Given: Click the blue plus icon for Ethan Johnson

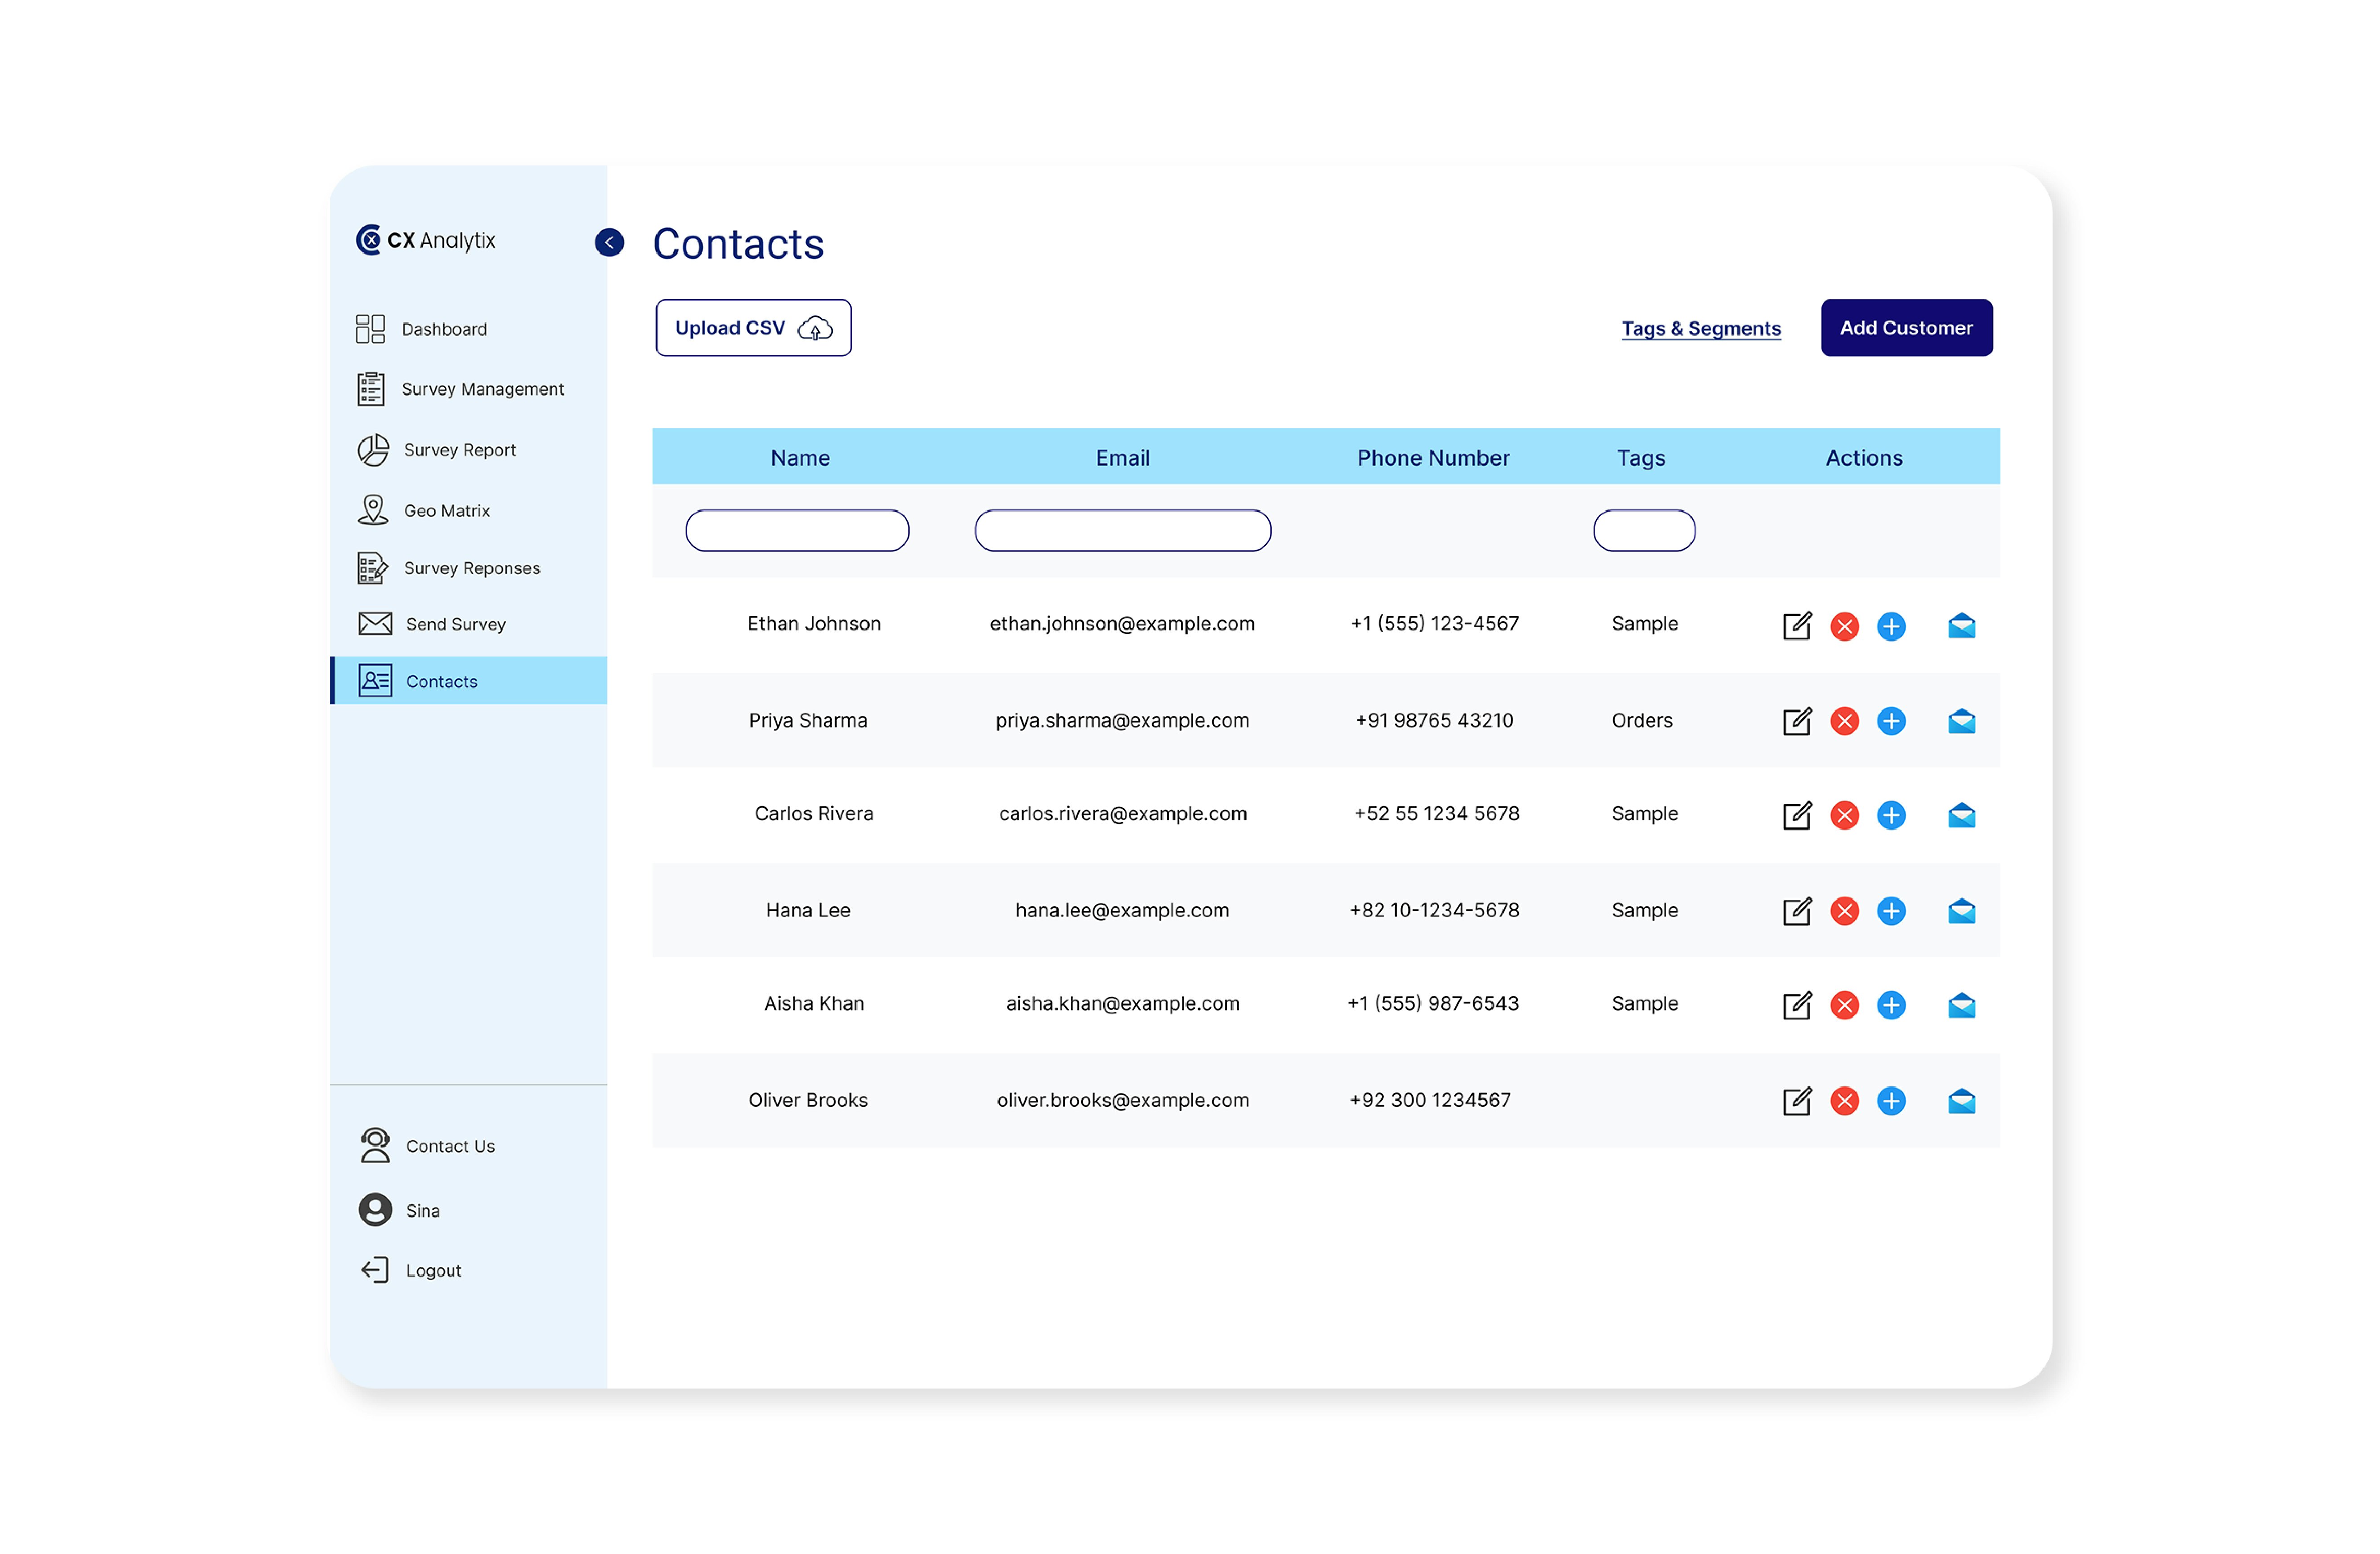Looking at the screenshot, I should (x=1891, y=626).
